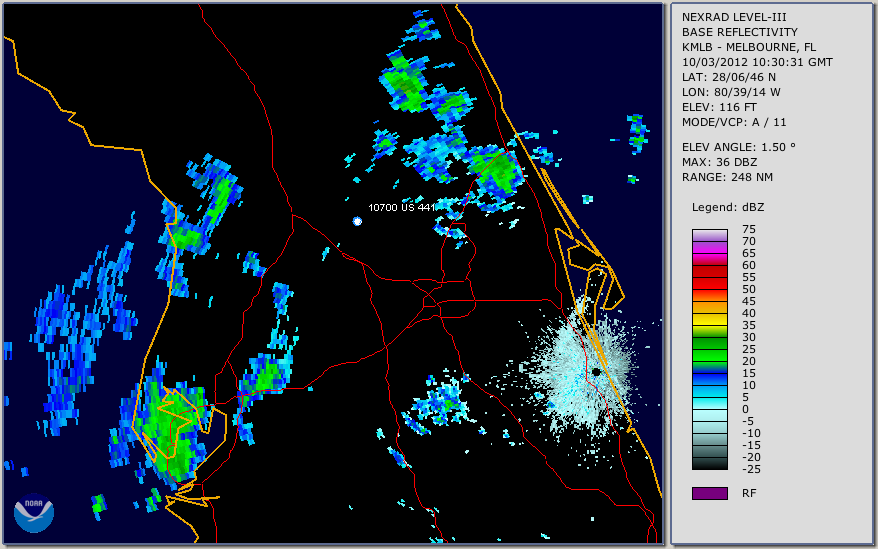This screenshot has width=878, height=549.
Task: Click the purple RF color swatch
Action: coord(710,493)
